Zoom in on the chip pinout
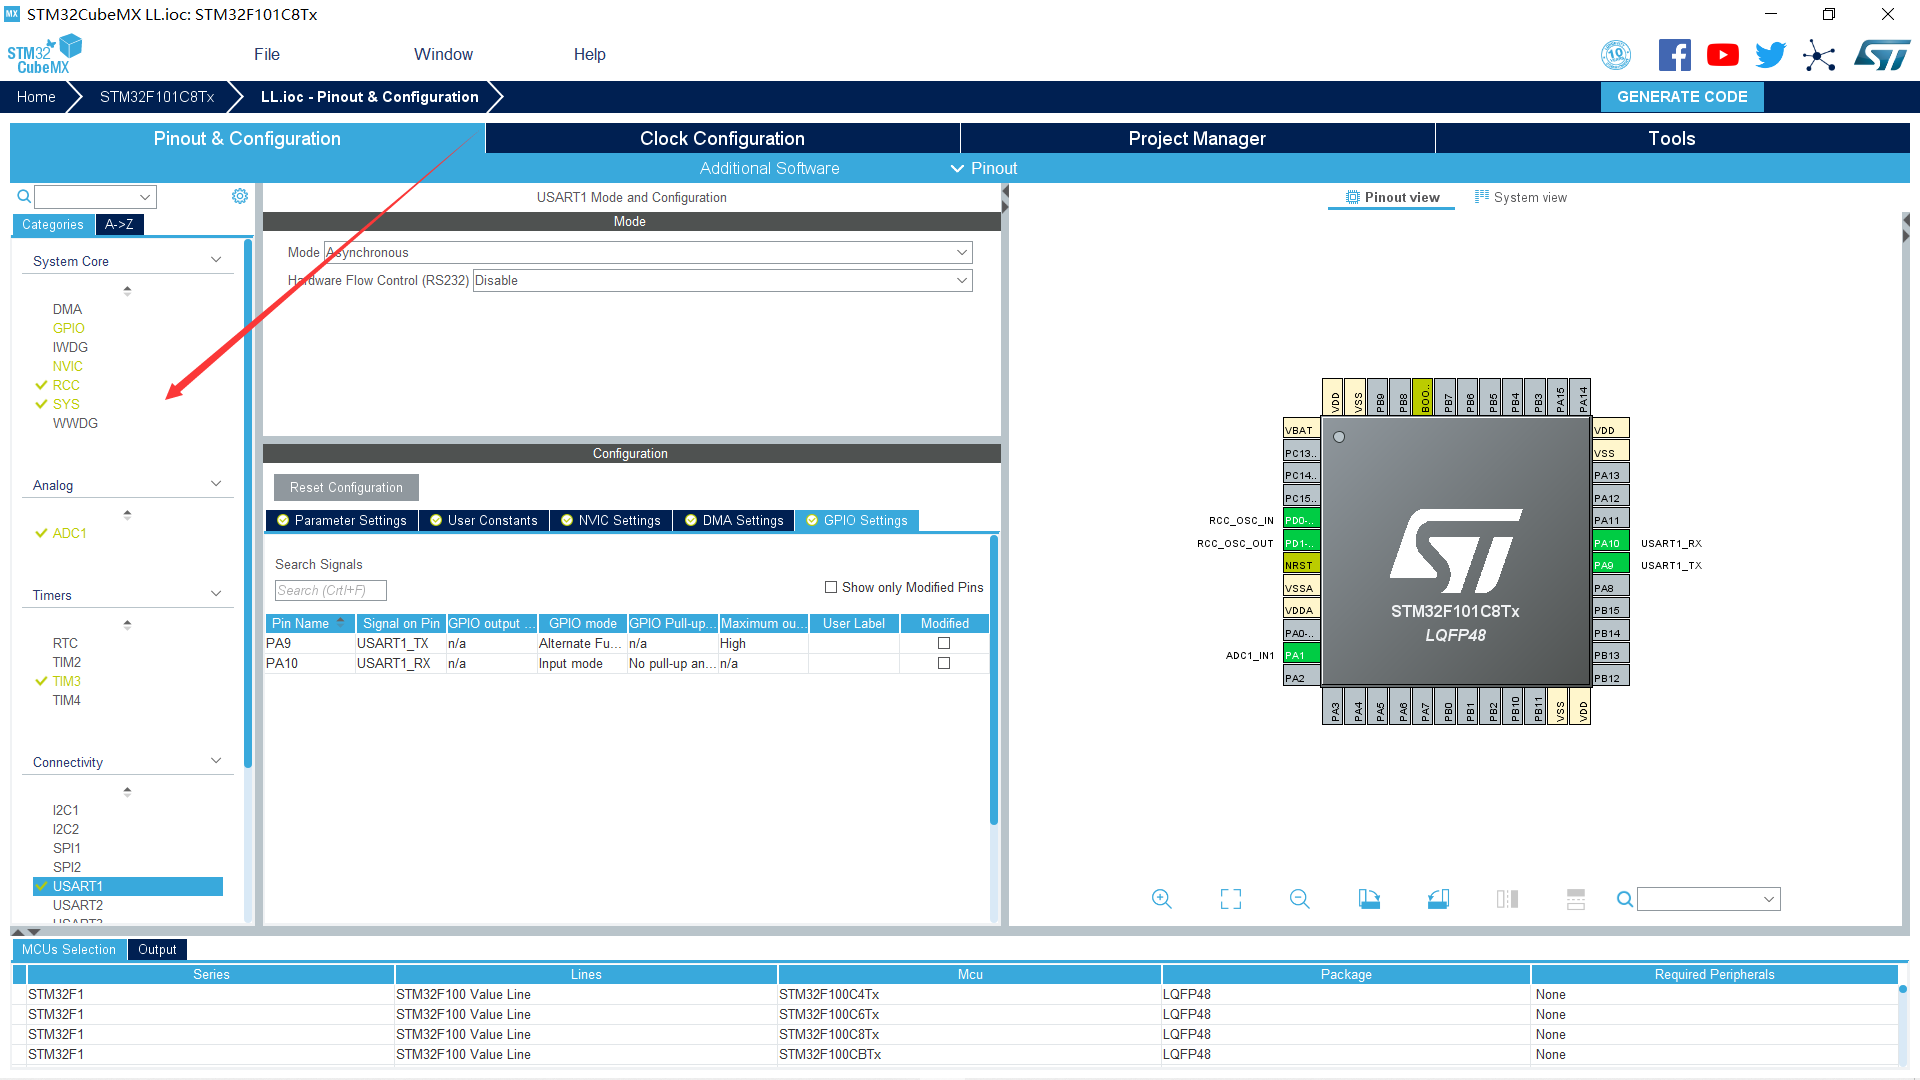The width and height of the screenshot is (1920, 1080). tap(1161, 899)
